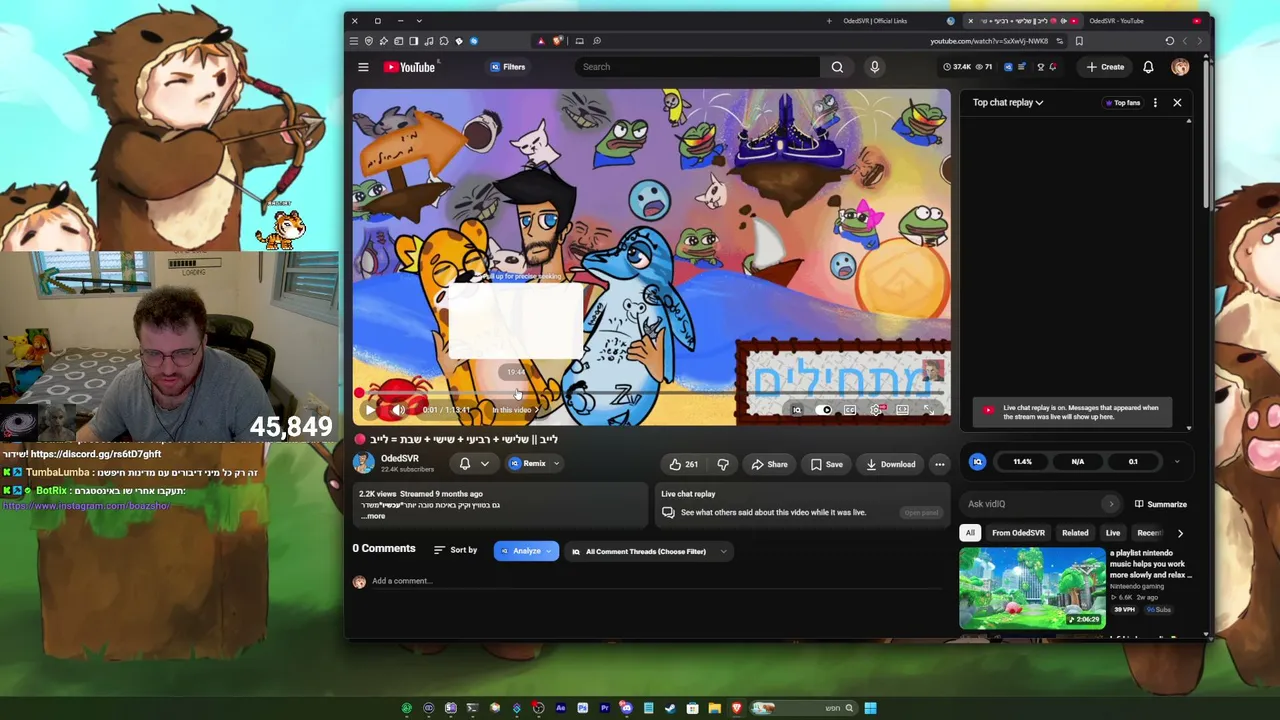Click the Summarize button
The width and height of the screenshot is (1280, 720).
pos(1160,504)
